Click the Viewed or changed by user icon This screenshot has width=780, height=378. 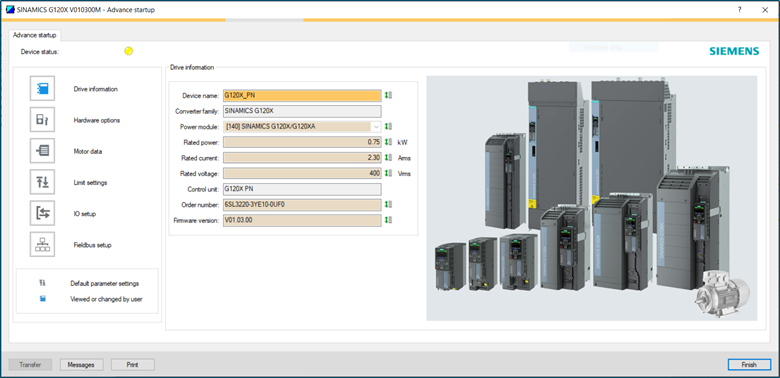pyautogui.click(x=43, y=299)
